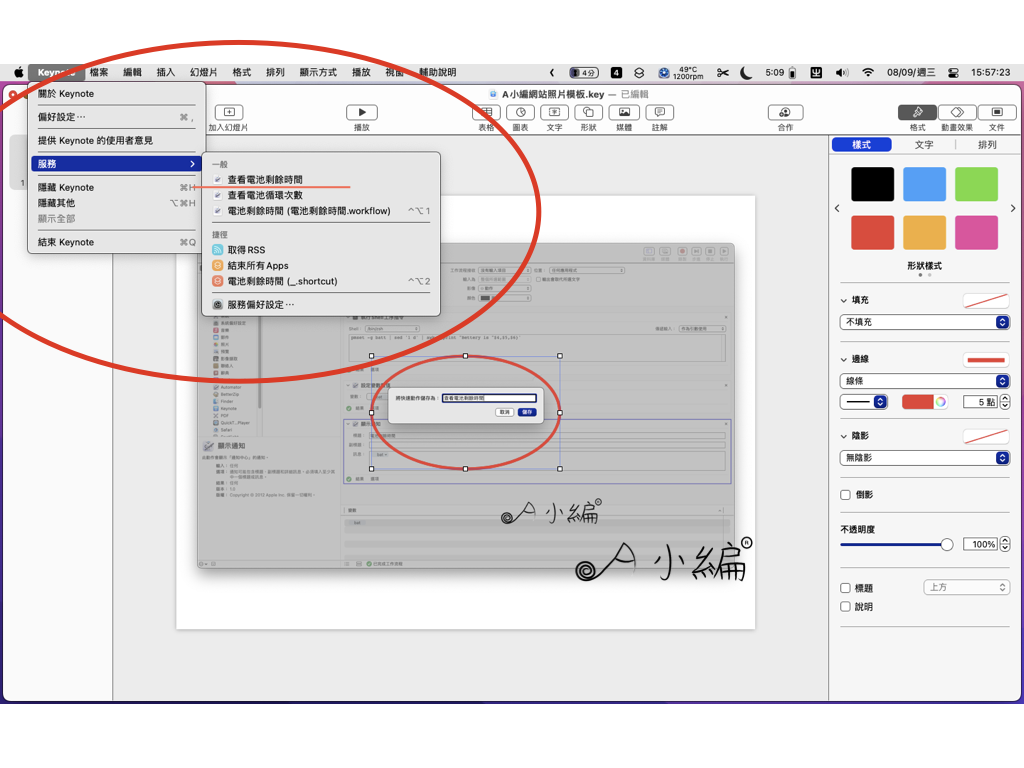Collapse the 填充 (Fill) section

tap(844, 300)
